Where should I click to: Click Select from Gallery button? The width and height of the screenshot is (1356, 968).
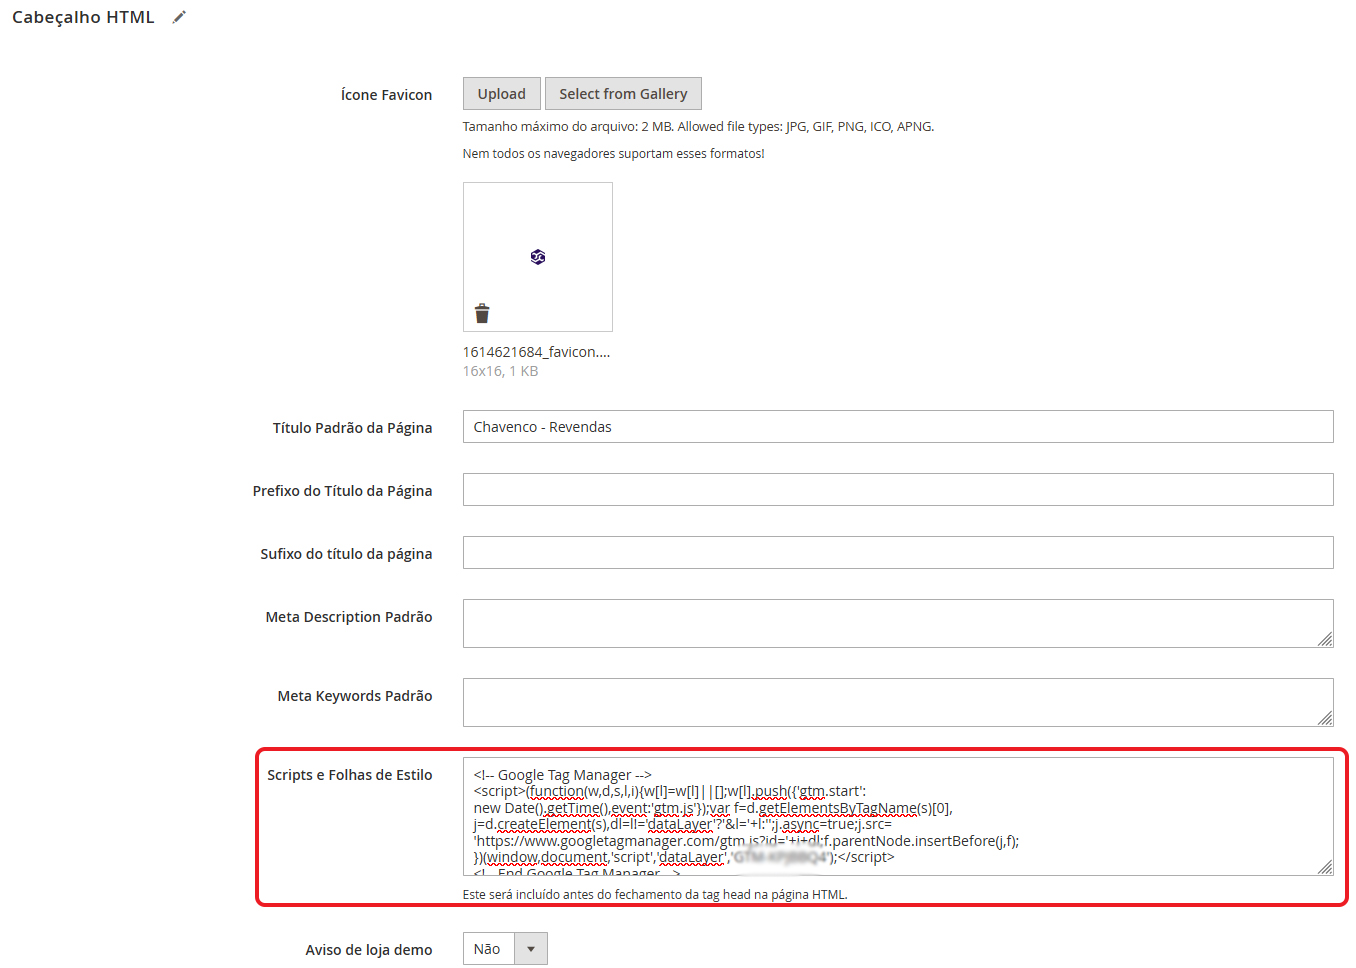tap(623, 94)
